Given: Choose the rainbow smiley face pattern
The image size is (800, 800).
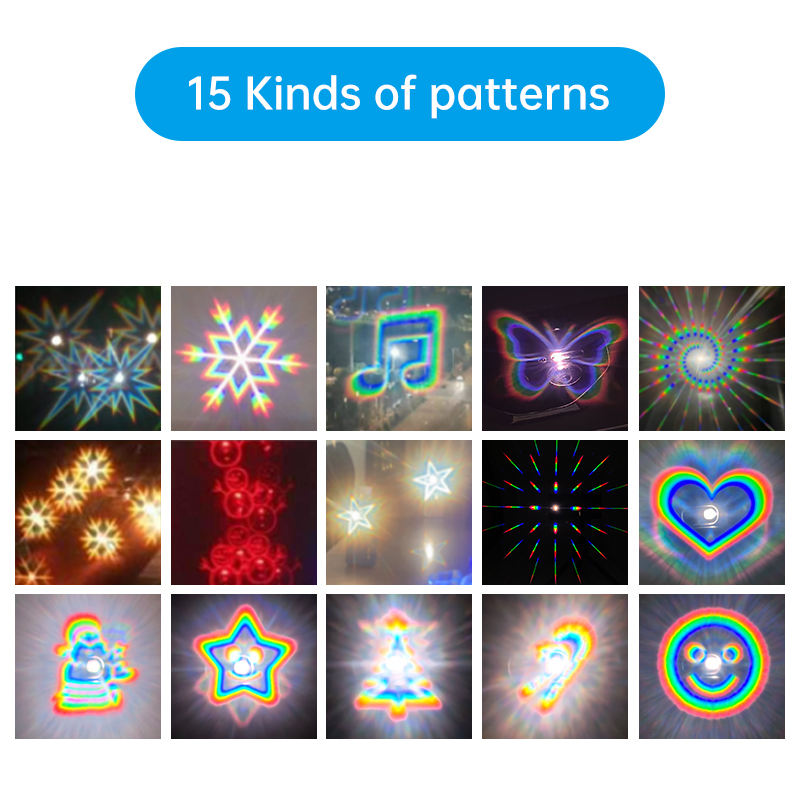Looking at the screenshot, I should click(x=712, y=666).
